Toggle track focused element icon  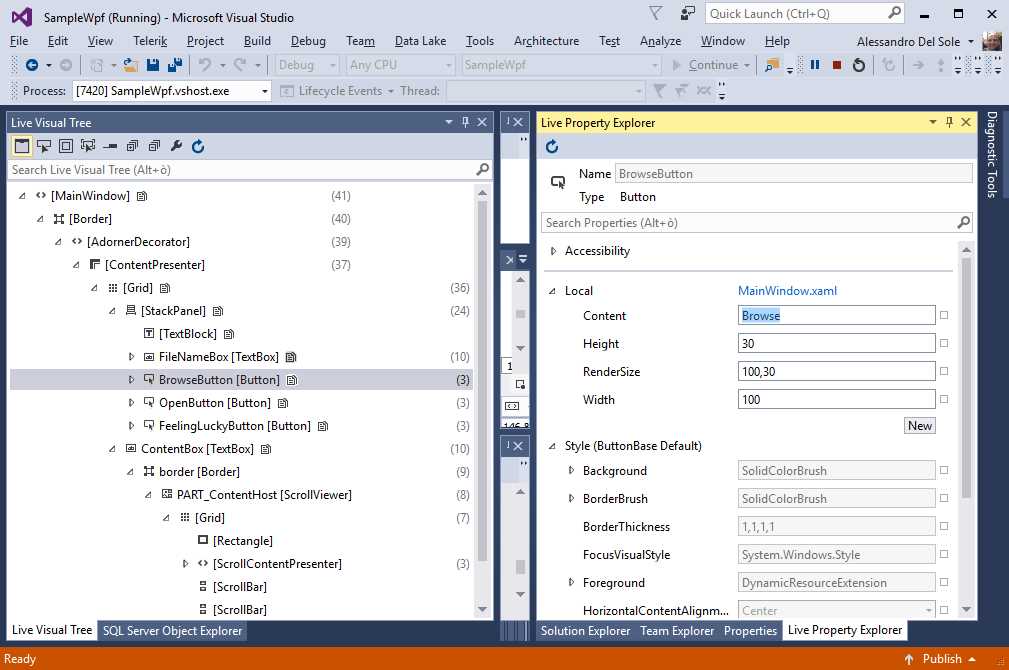click(88, 146)
